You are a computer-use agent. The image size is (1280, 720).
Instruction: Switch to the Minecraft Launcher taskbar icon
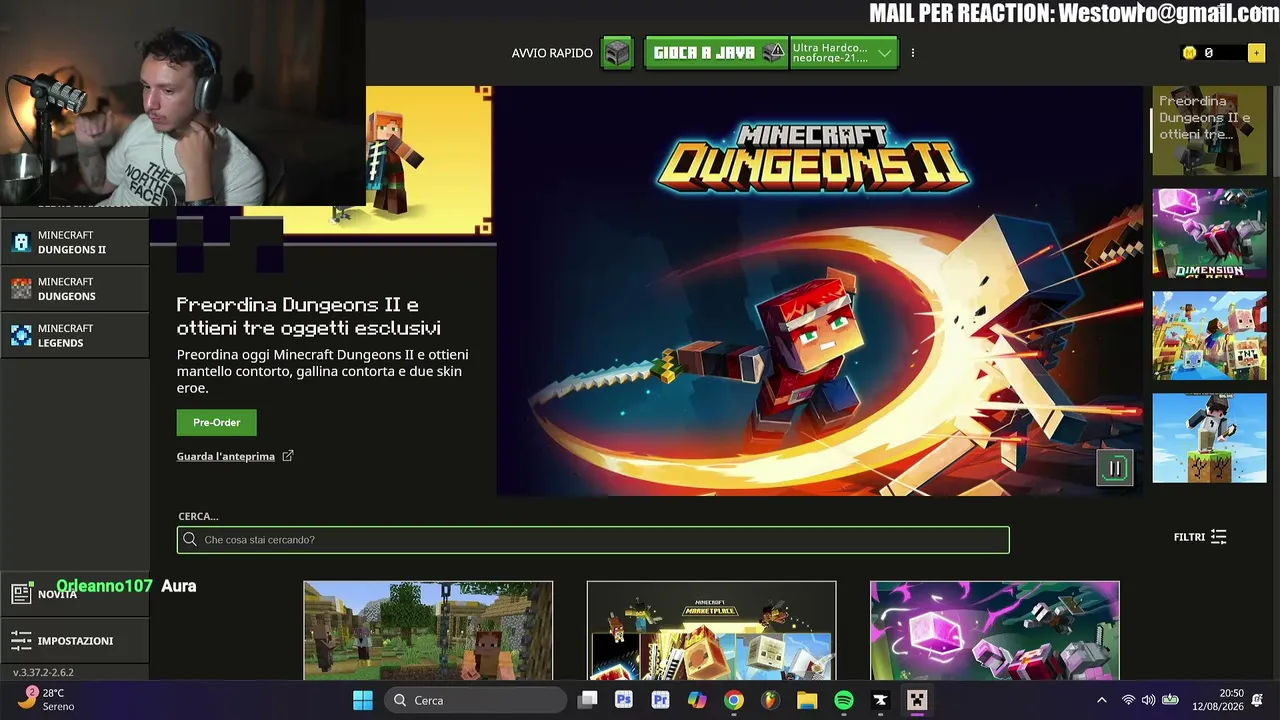[x=917, y=700]
